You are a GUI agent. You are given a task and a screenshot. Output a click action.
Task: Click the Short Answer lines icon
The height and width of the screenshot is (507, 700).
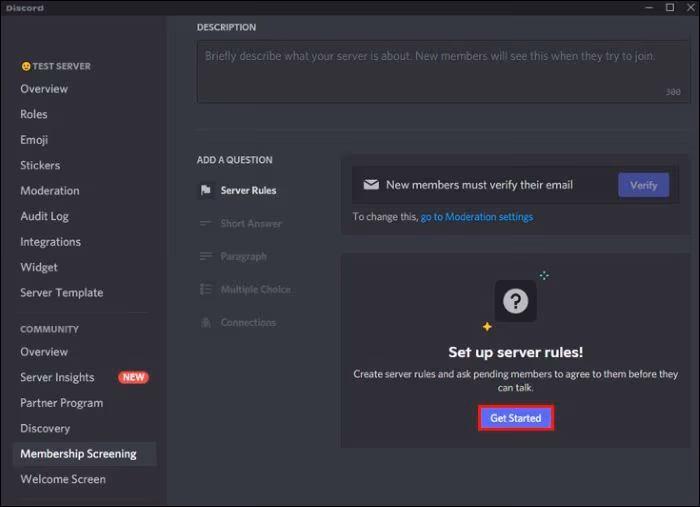205,224
